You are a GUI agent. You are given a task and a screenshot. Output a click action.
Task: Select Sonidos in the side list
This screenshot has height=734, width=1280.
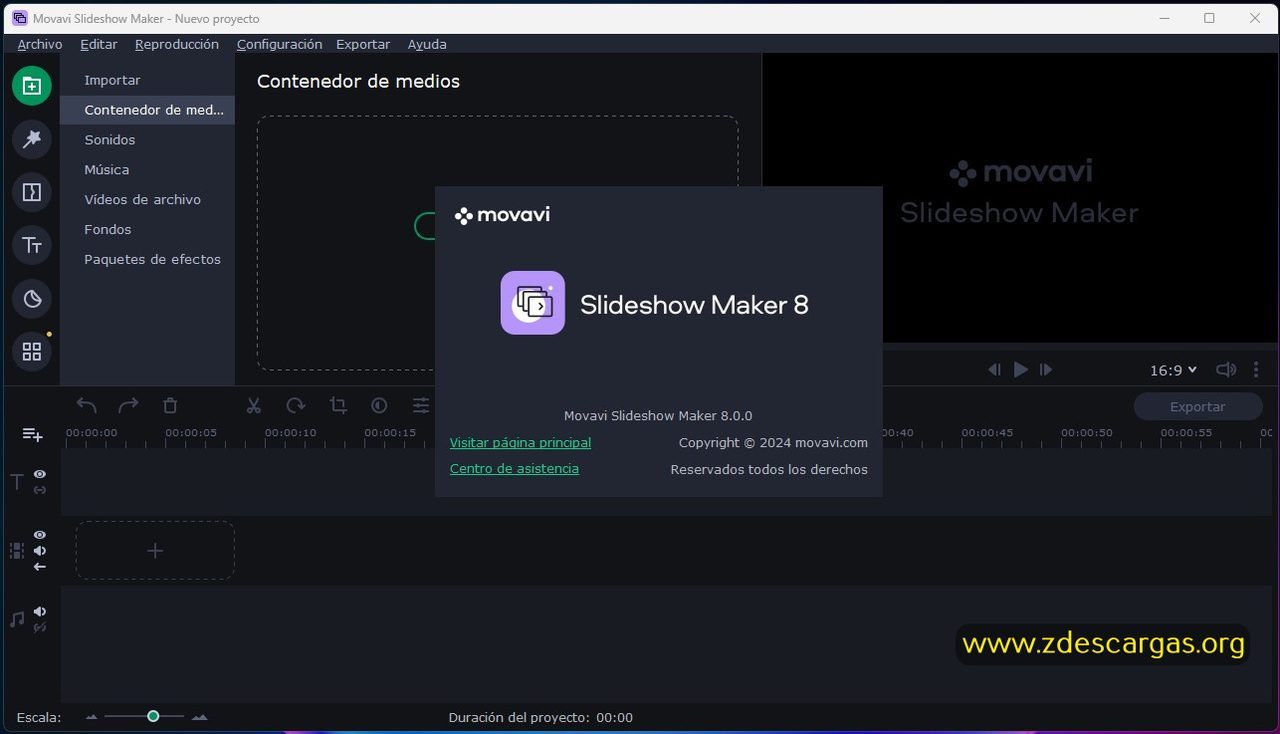[x=147, y=140]
